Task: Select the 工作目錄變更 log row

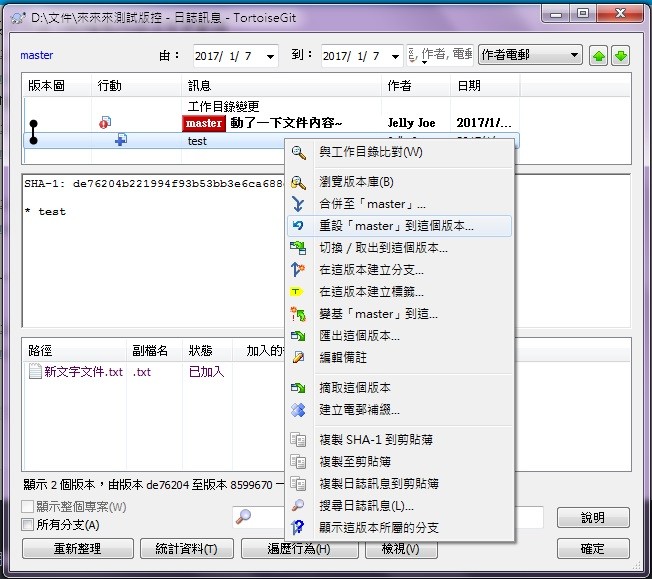Action: tap(271, 106)
